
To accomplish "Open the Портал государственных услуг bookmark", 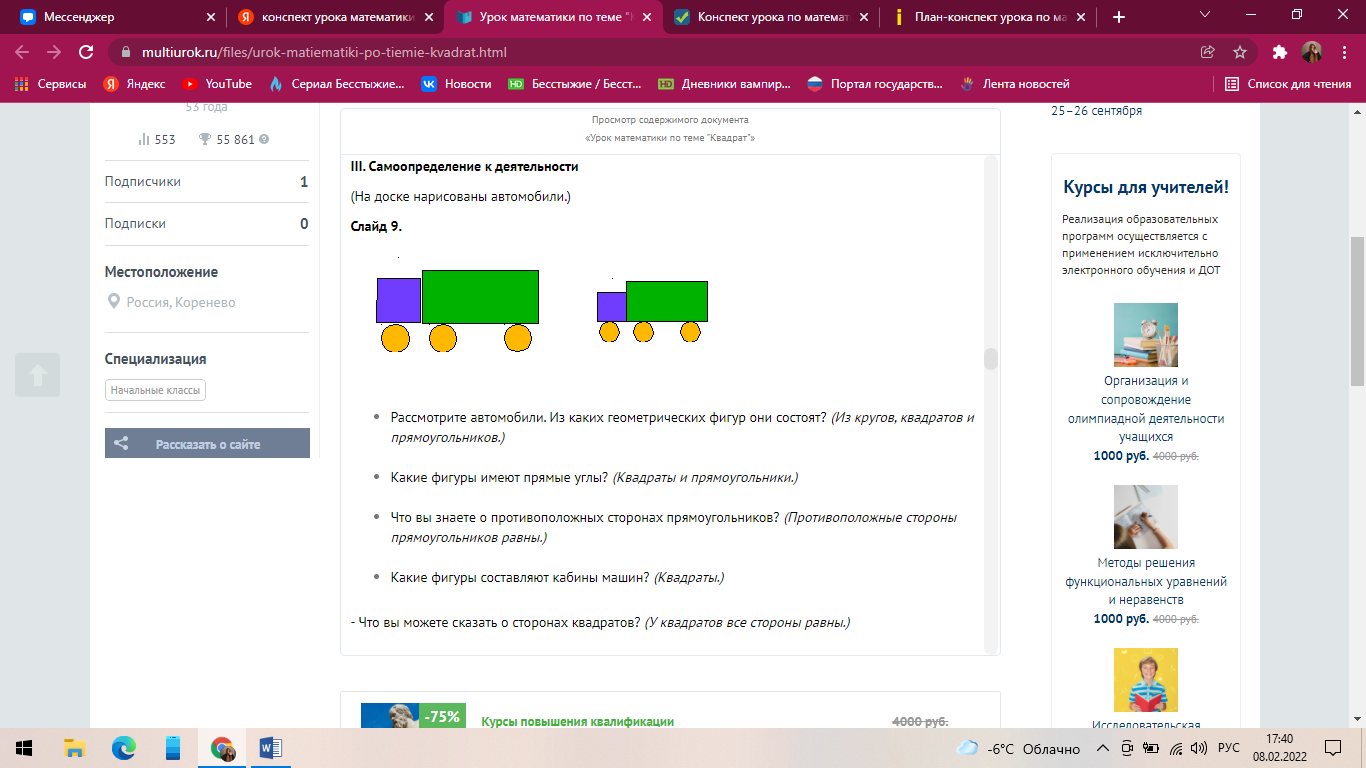I will pyautogui.click(x=874, y=84).
